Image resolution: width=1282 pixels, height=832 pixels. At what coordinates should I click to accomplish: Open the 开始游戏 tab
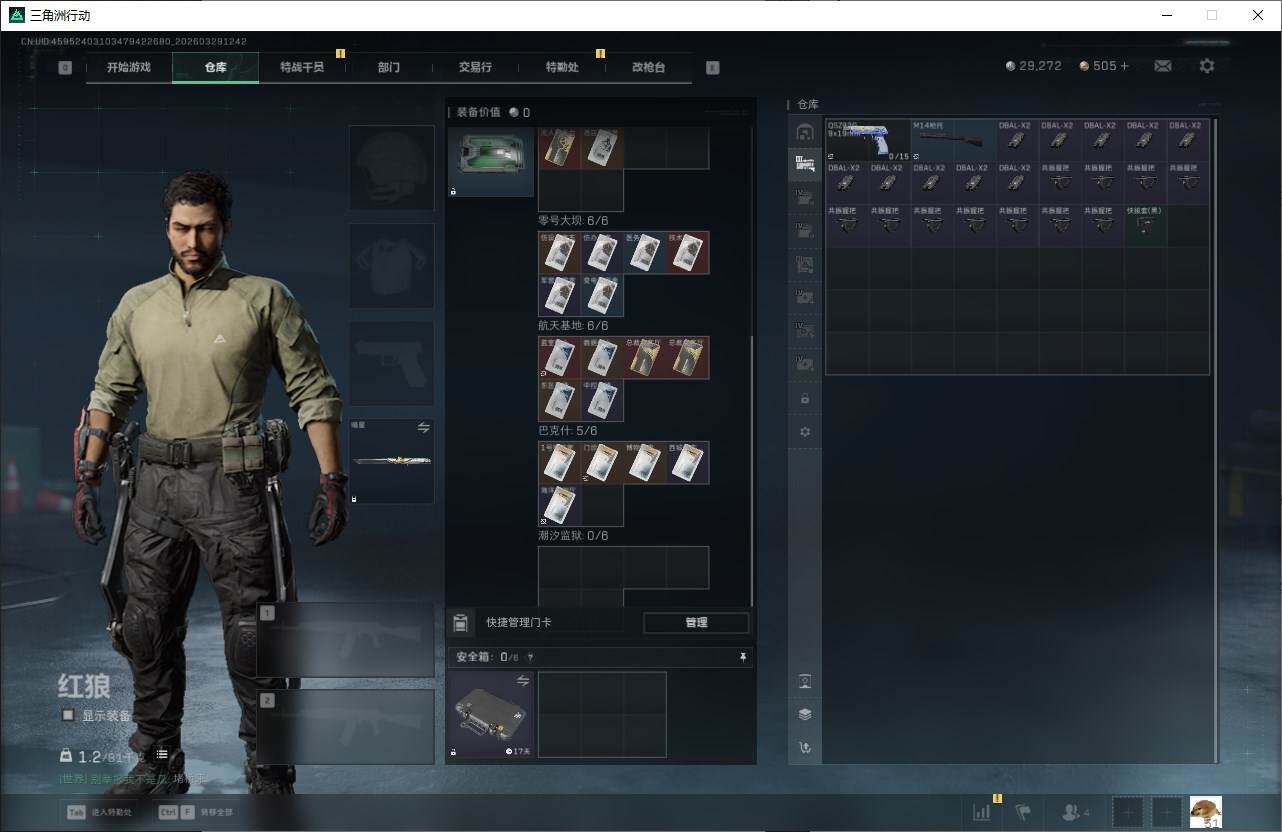coord(129,67)
